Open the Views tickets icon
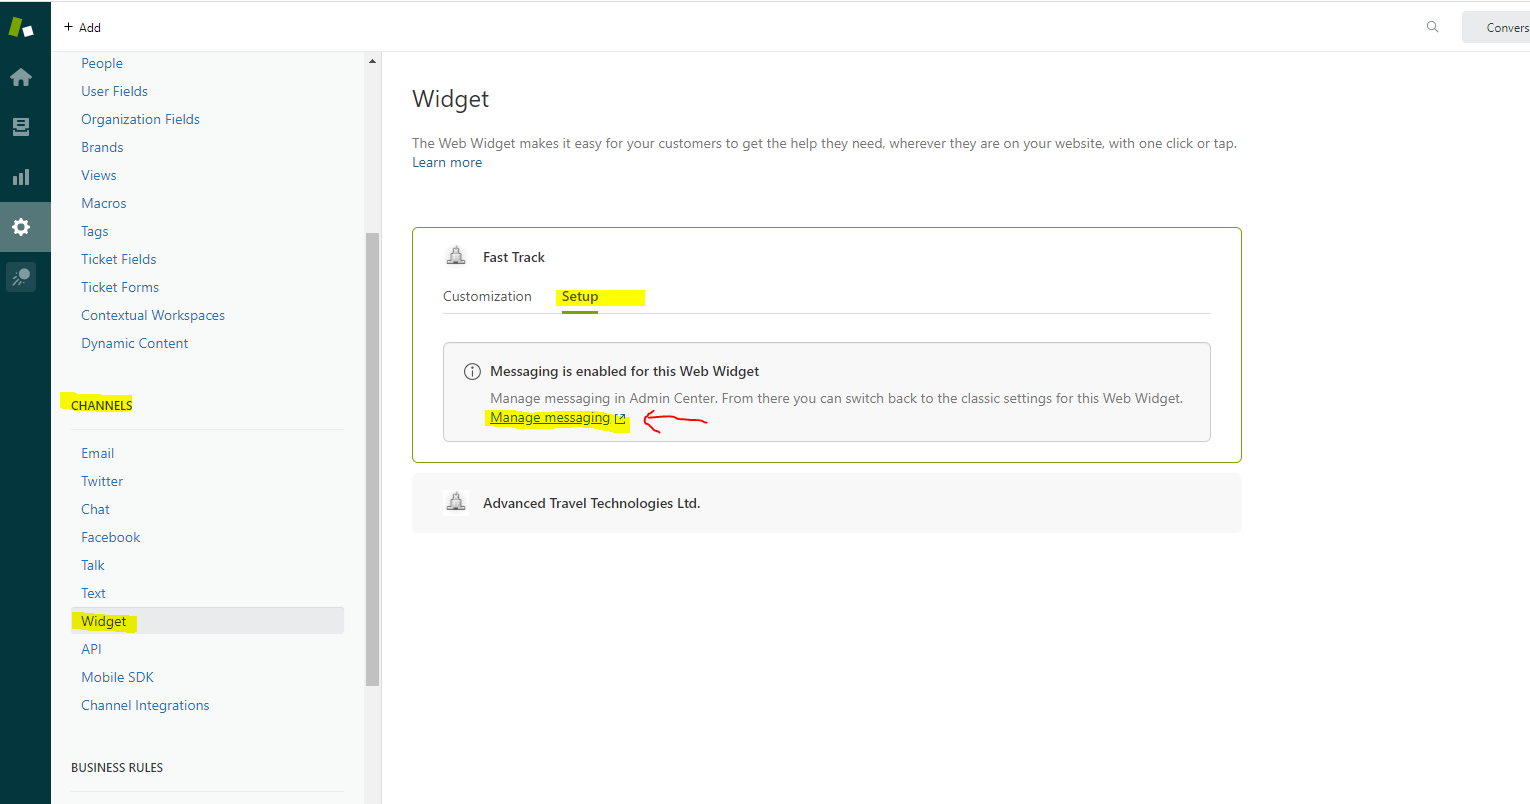The width and height of the screenshot is (1530, 804). (21, 127)
